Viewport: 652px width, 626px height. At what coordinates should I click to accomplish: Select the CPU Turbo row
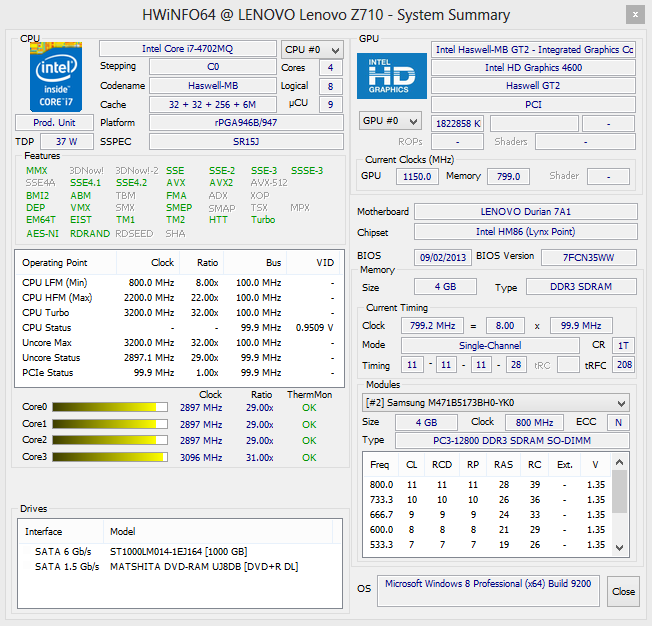tap(179, 313)
